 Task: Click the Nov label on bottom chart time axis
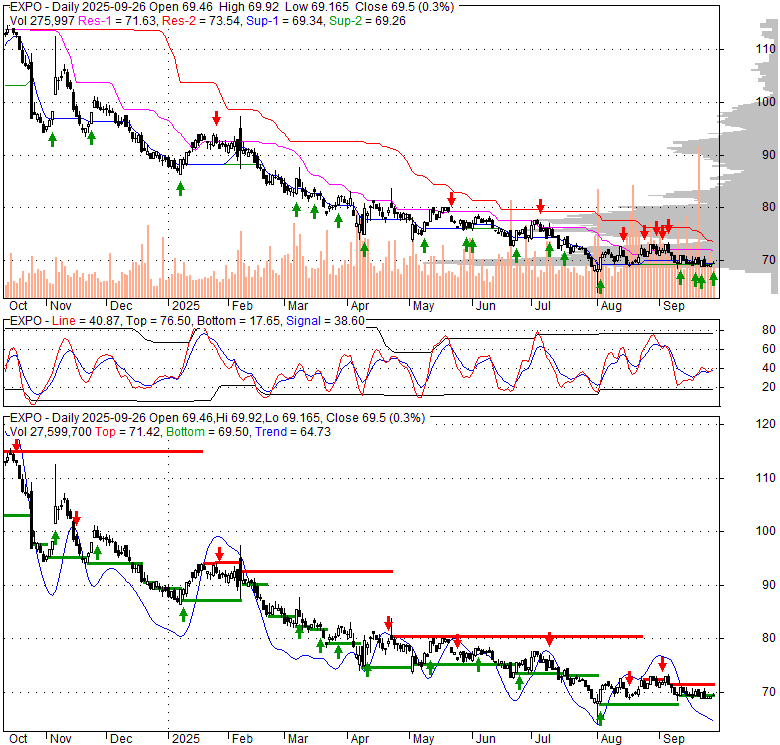61,739
